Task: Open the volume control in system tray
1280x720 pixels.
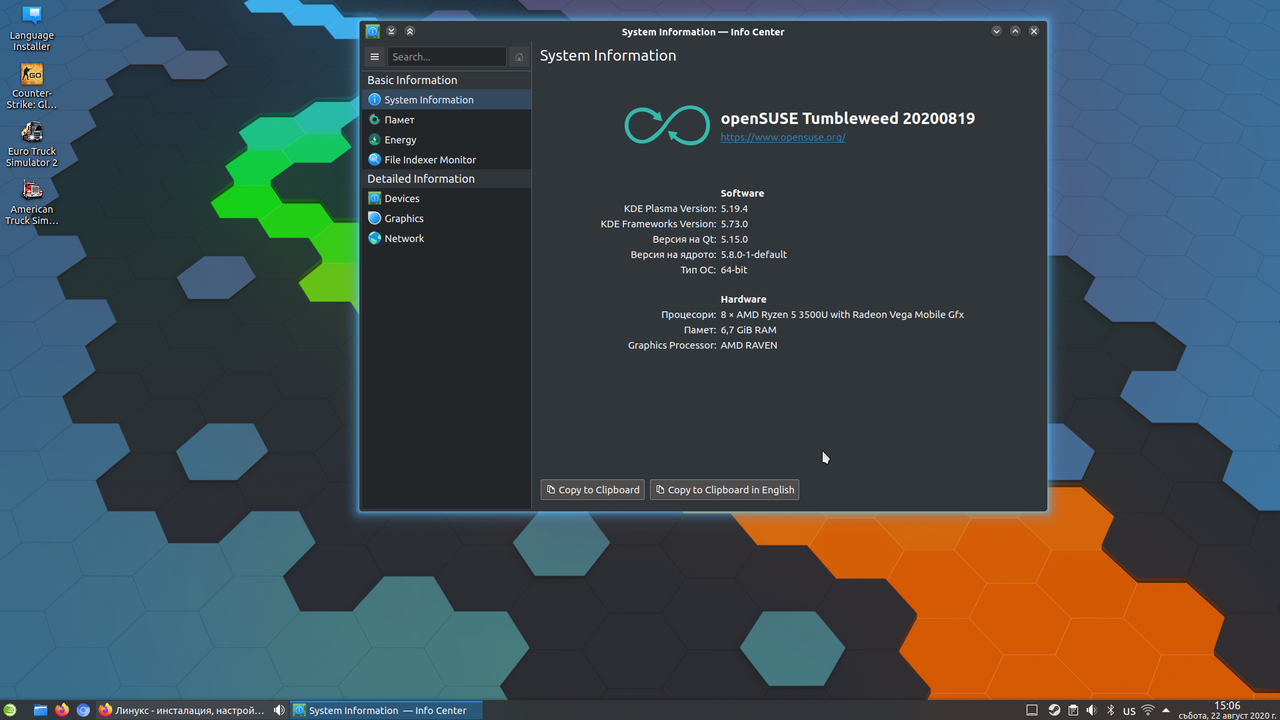Action: [x=1091, y=711]
